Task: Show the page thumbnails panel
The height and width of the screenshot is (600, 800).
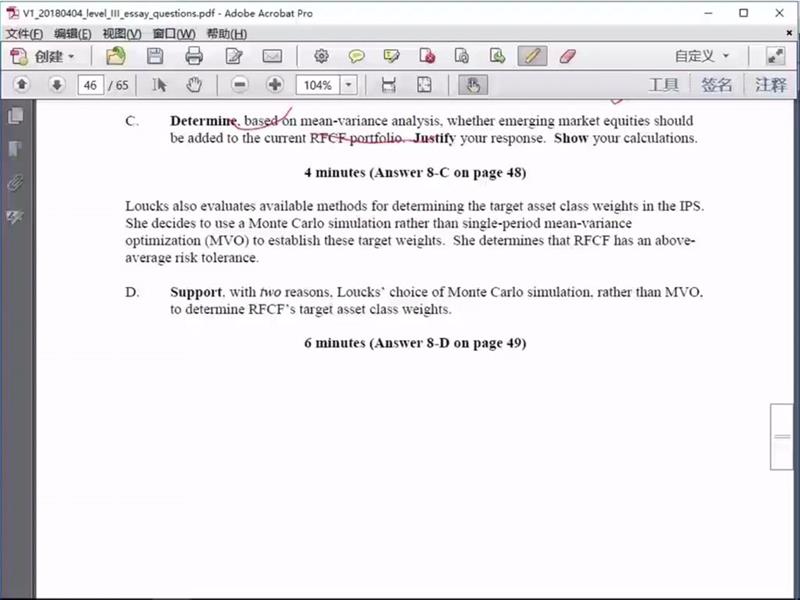Action: 16,116
